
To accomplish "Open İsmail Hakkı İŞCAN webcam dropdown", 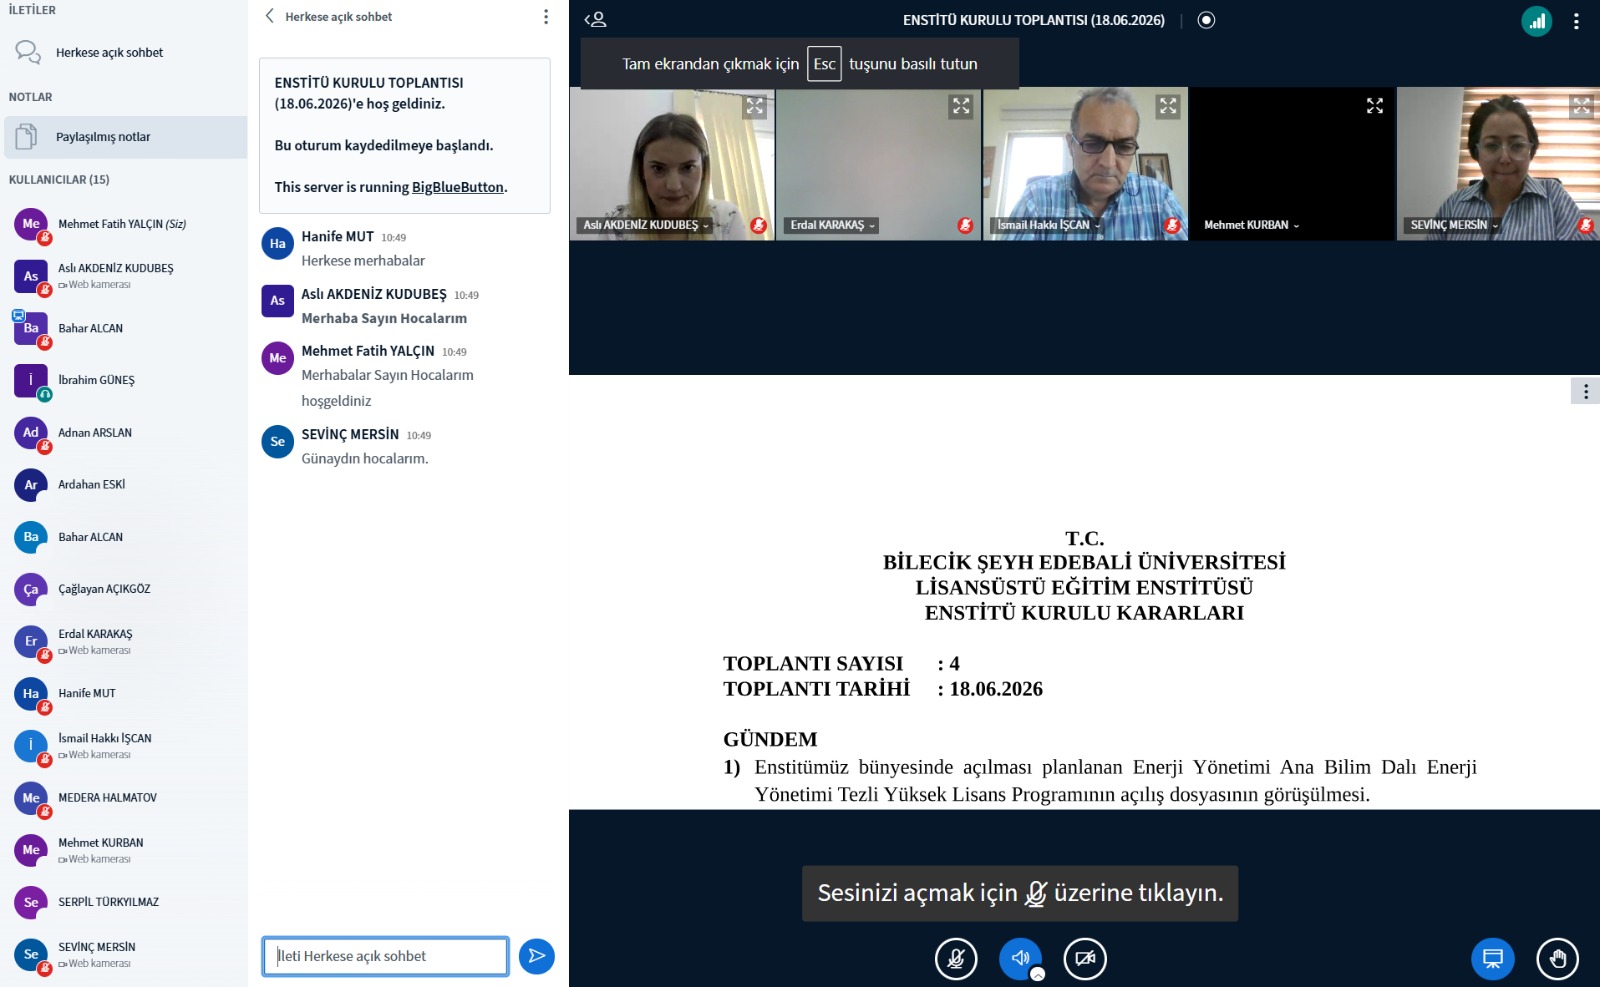I will click(1048, 225).
